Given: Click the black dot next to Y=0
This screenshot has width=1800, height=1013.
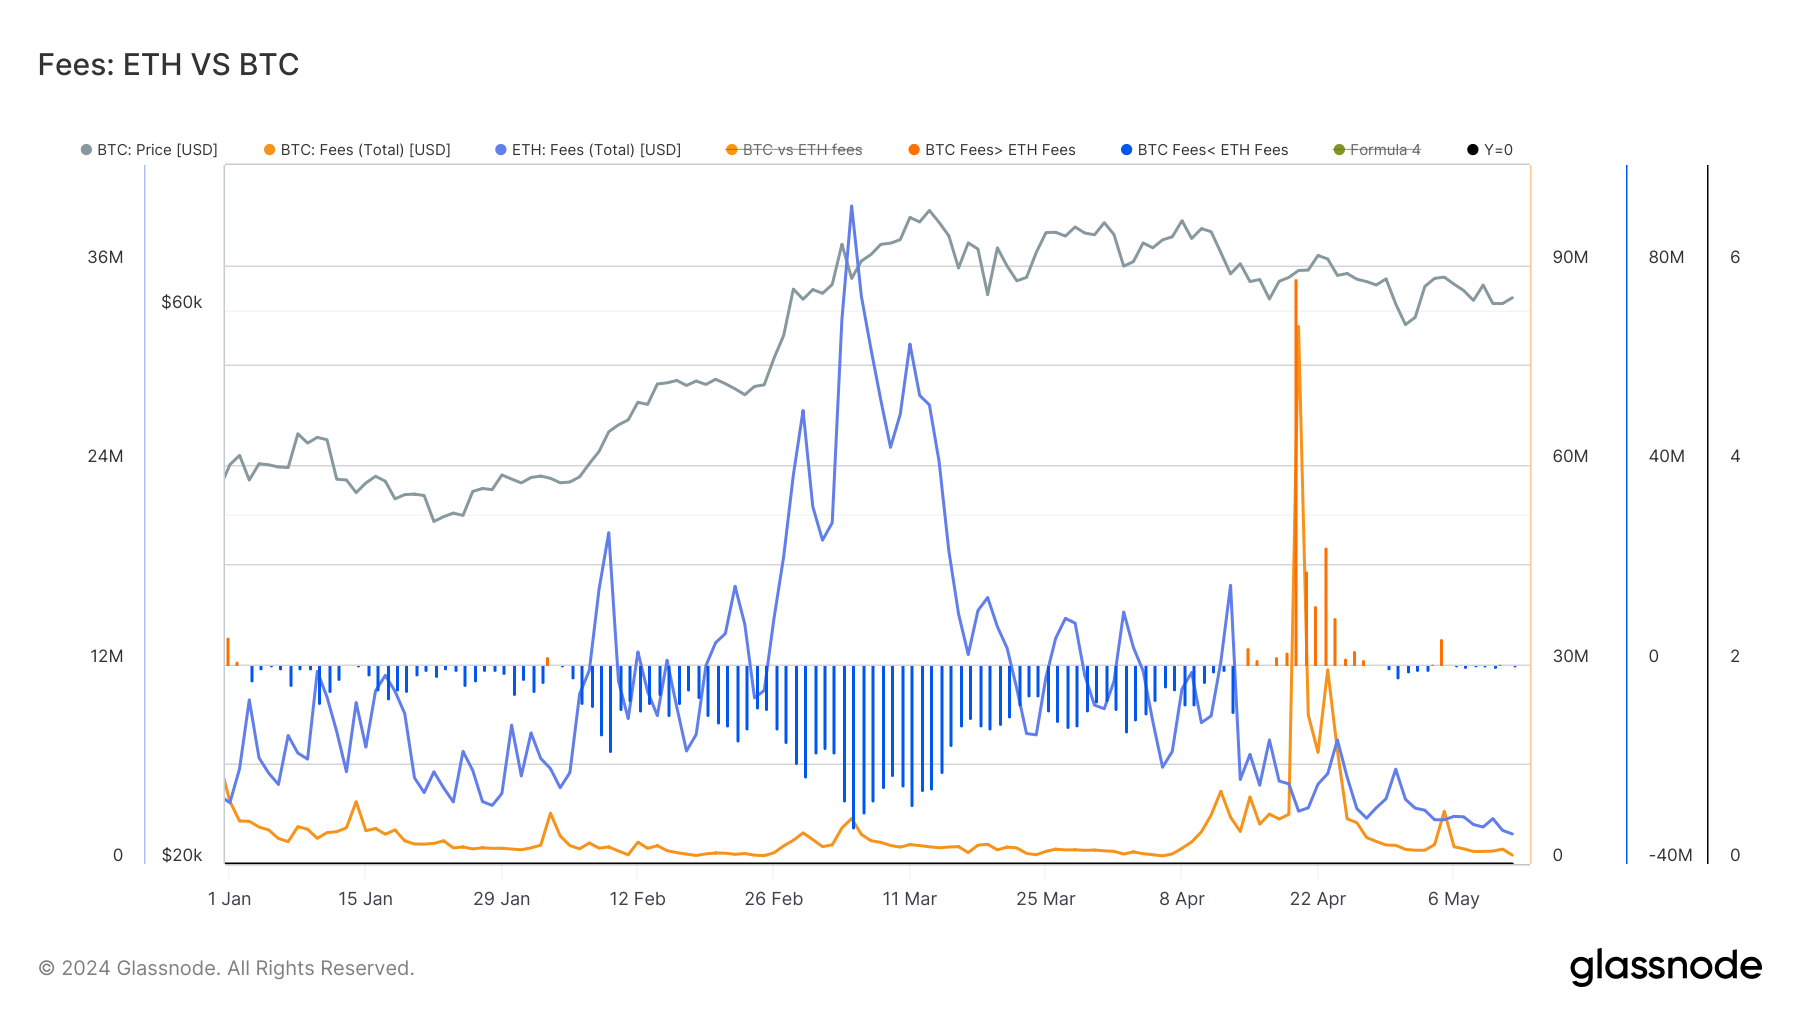Looking at the screenshot, I should click(x=1473, y=150).
